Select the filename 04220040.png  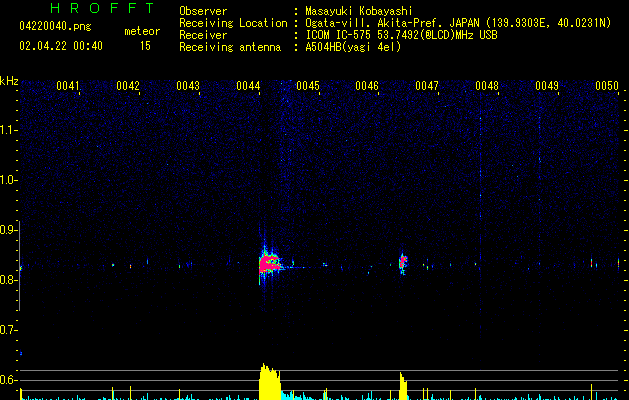(55, 26)
